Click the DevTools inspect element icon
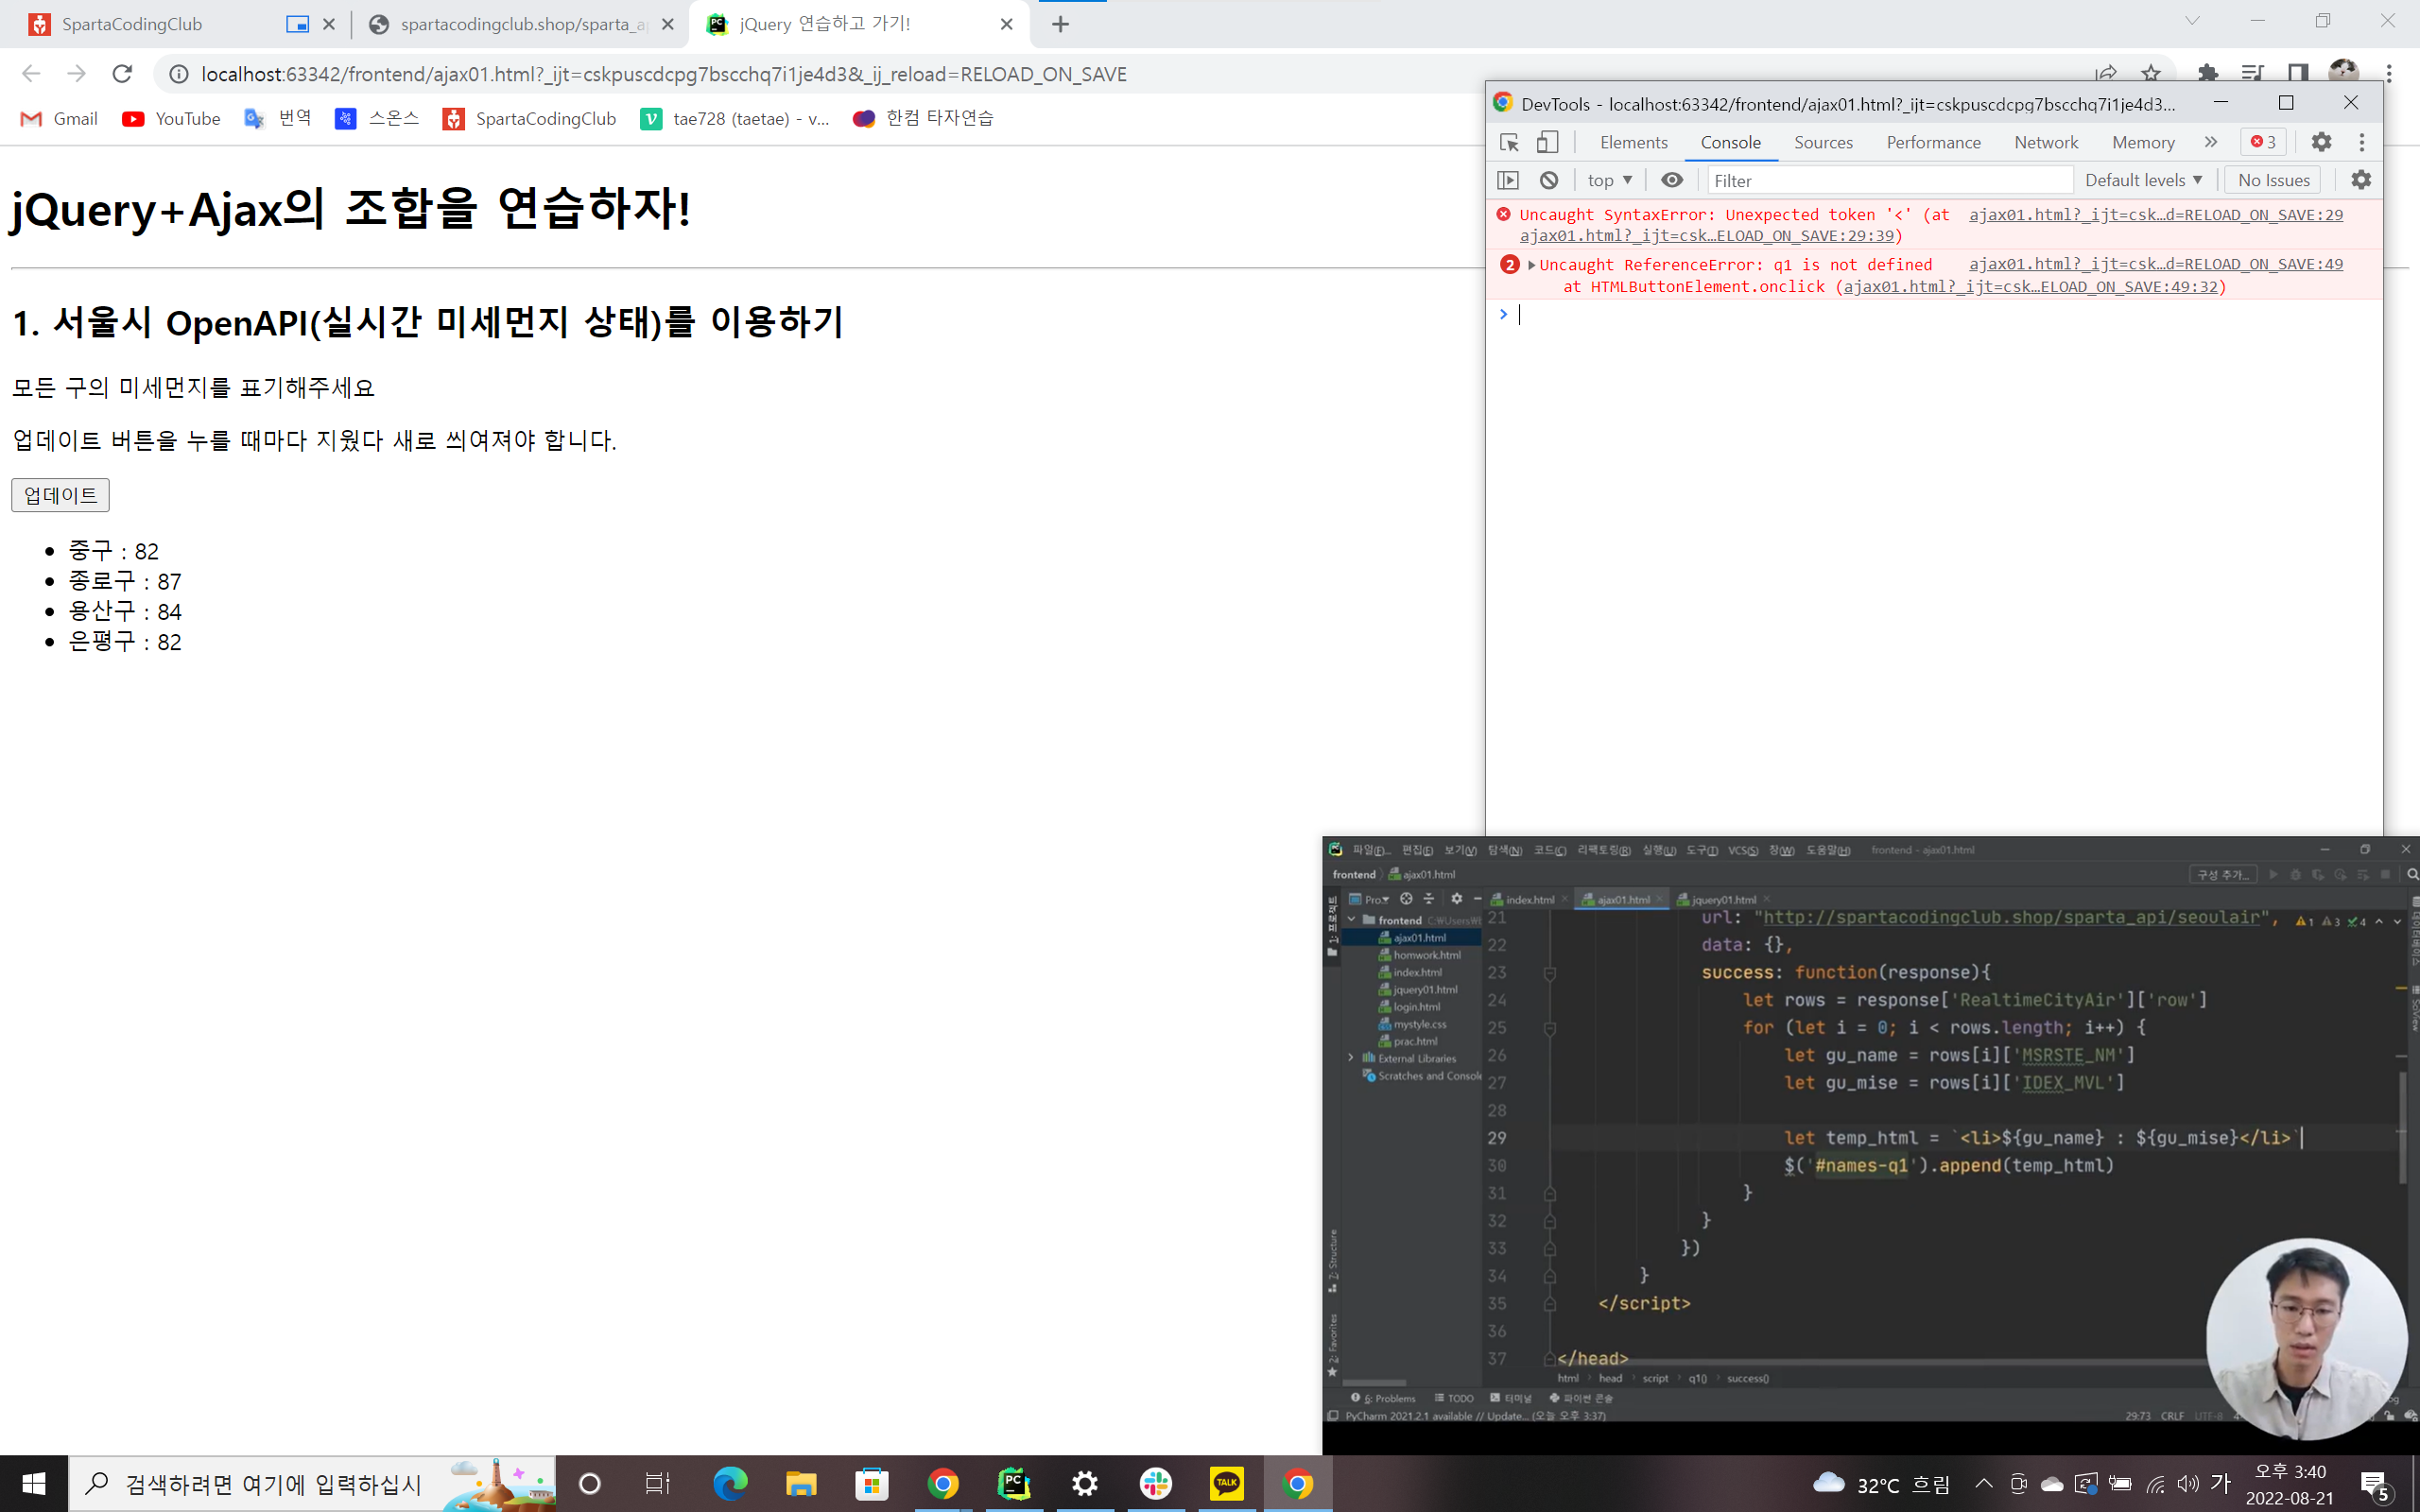 [1509, 143]
